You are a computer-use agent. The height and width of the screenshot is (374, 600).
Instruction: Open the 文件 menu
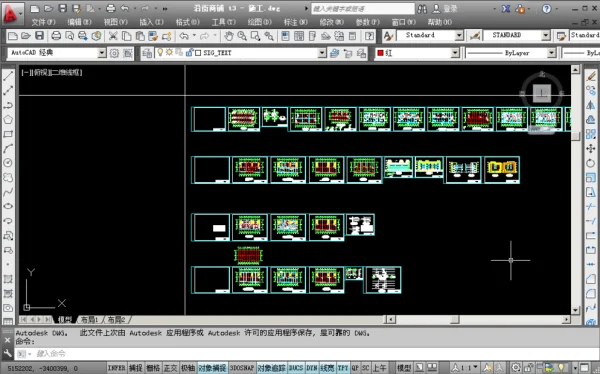pos(43,22)
